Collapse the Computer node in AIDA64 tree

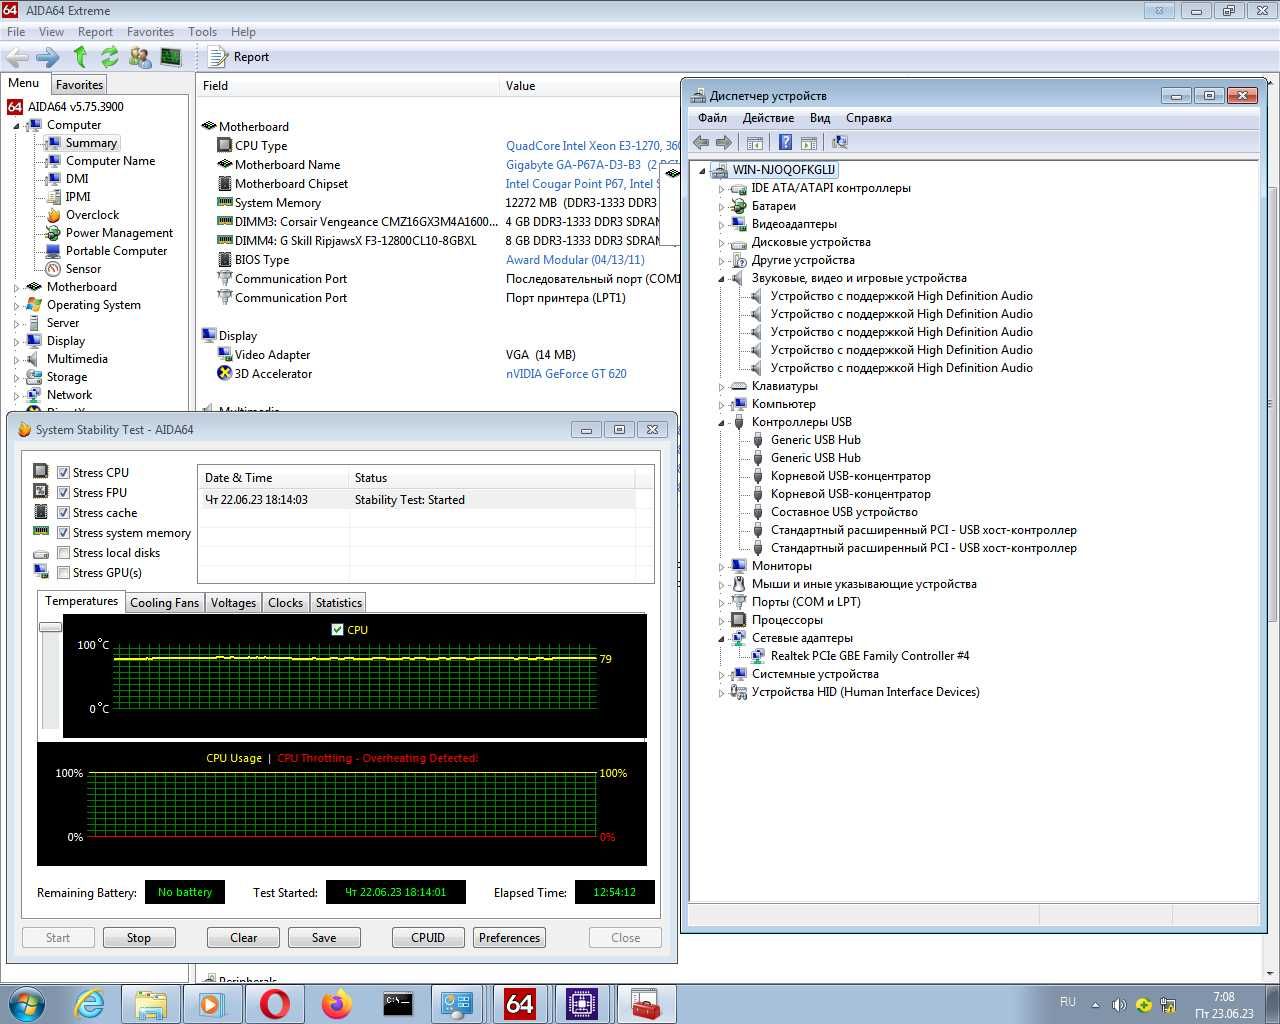(x=17, y=126)
